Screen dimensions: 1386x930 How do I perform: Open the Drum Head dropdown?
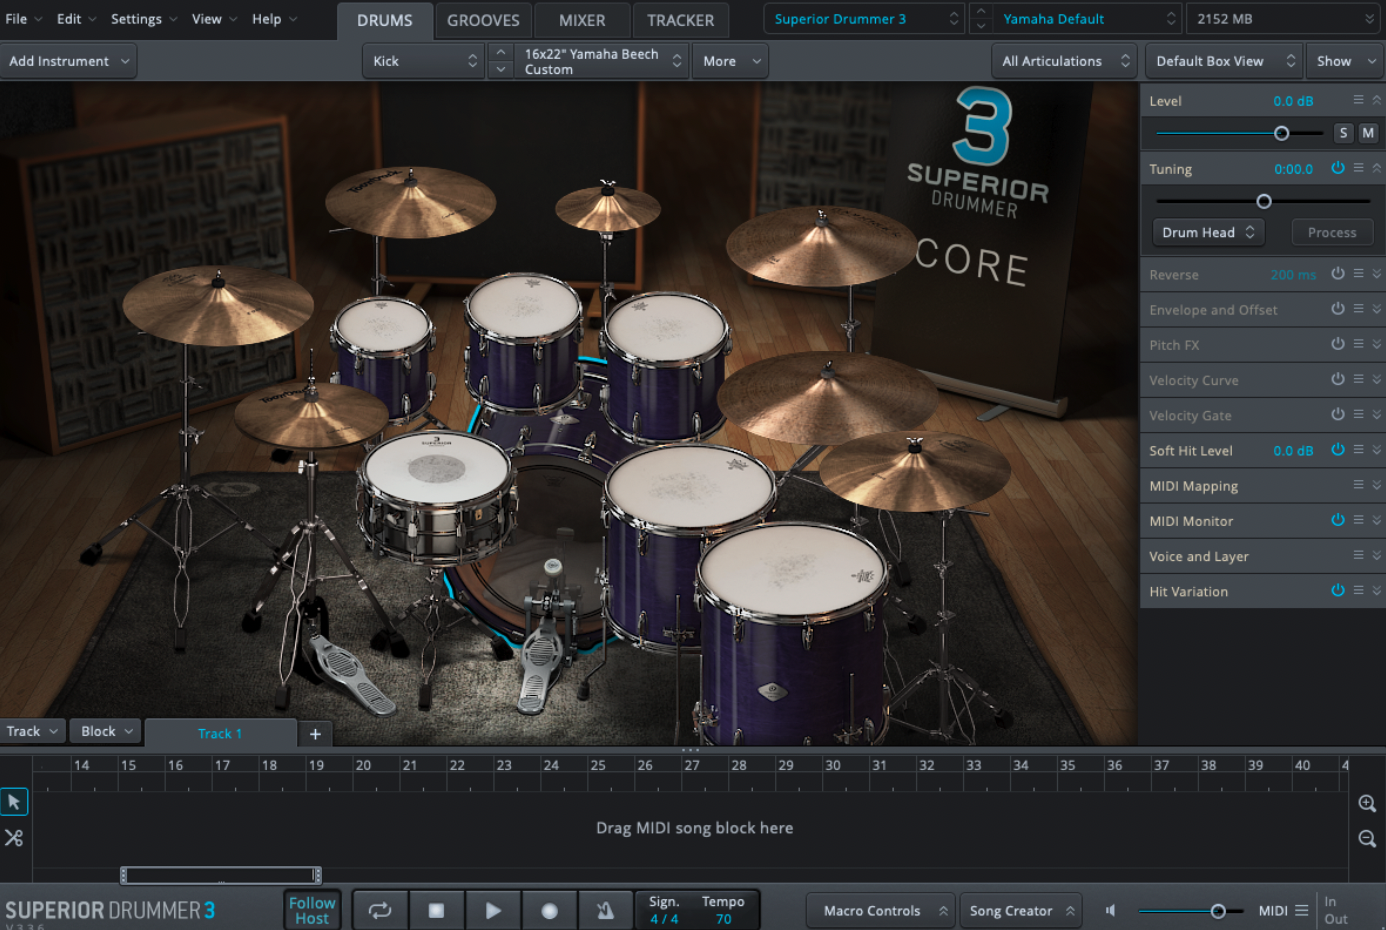tap(1208, 232)
